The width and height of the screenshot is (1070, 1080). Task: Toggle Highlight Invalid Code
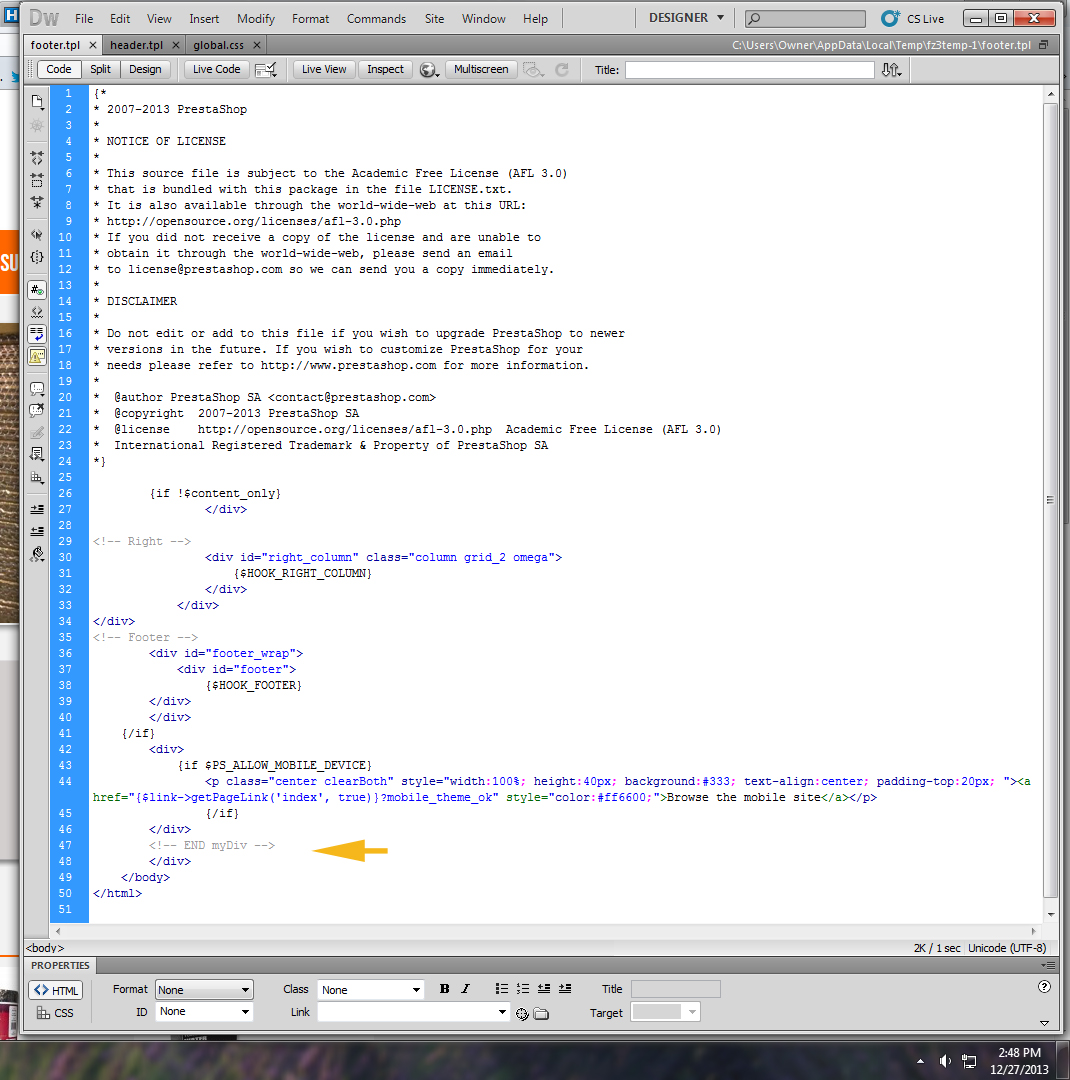tap(37, 312)
